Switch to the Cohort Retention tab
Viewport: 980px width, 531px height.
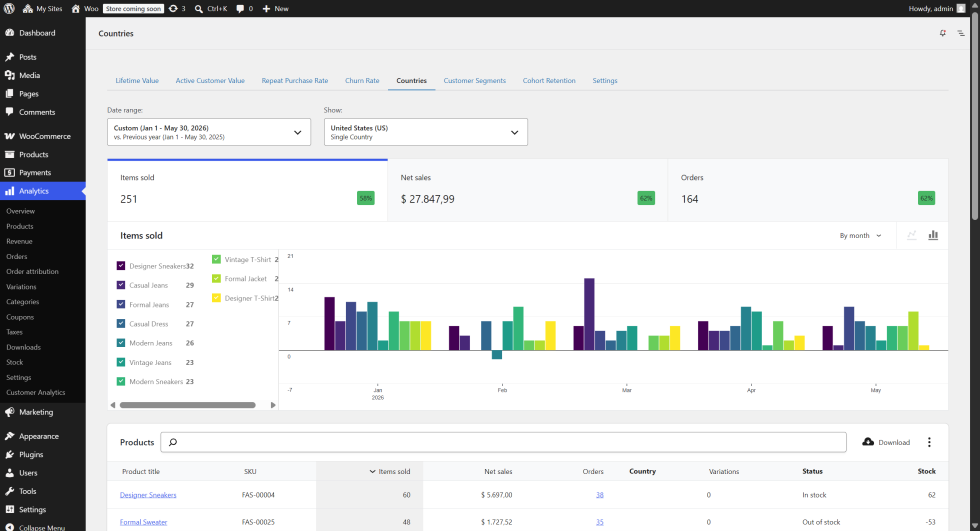(x=549, y=81)
